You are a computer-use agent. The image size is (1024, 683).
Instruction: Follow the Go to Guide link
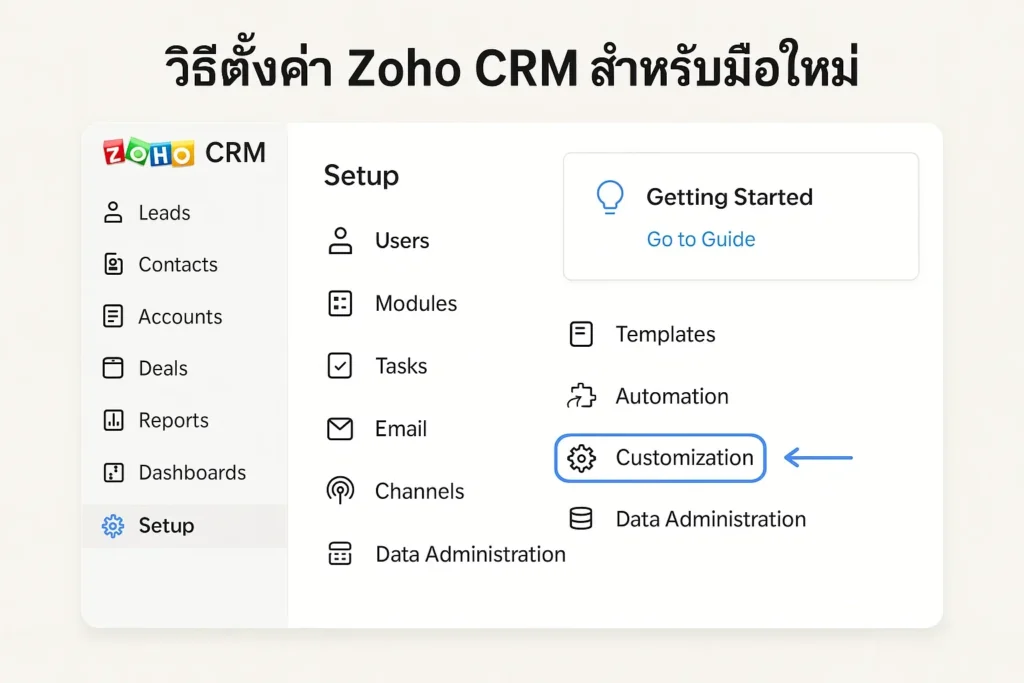tap(701, 239)
